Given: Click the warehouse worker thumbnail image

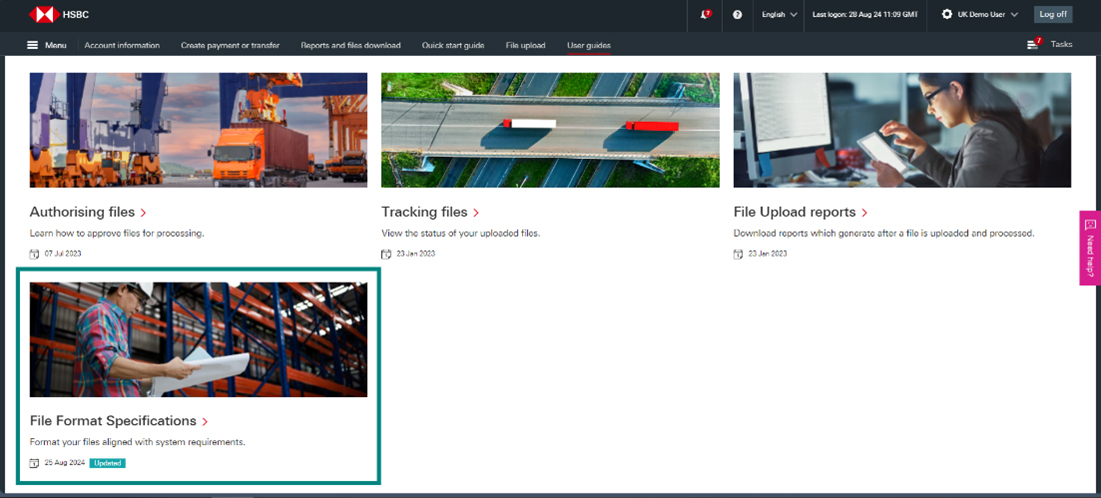Looking at the screenshot, I should click(198, 339).
